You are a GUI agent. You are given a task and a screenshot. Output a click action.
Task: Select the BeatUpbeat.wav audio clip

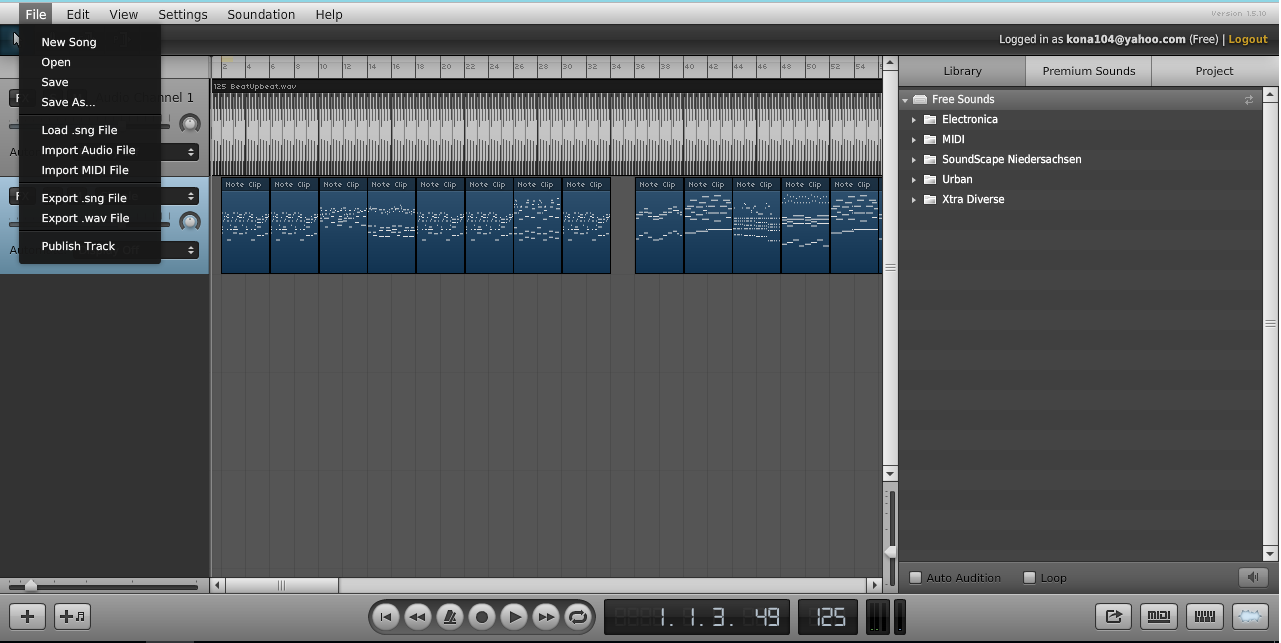point(546,127)
